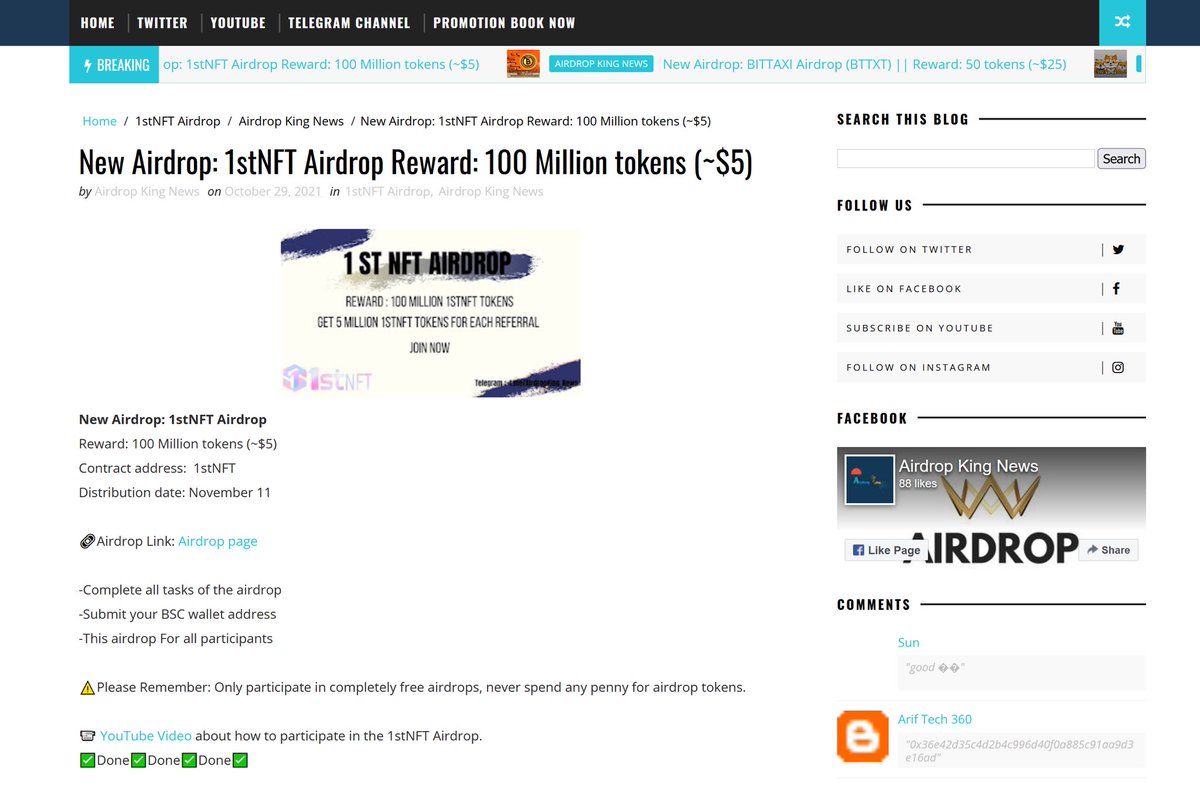Open PROMOTION BOOK NOW from the top menu
The height and width of the screenshot is (785, 1200).
504,22
